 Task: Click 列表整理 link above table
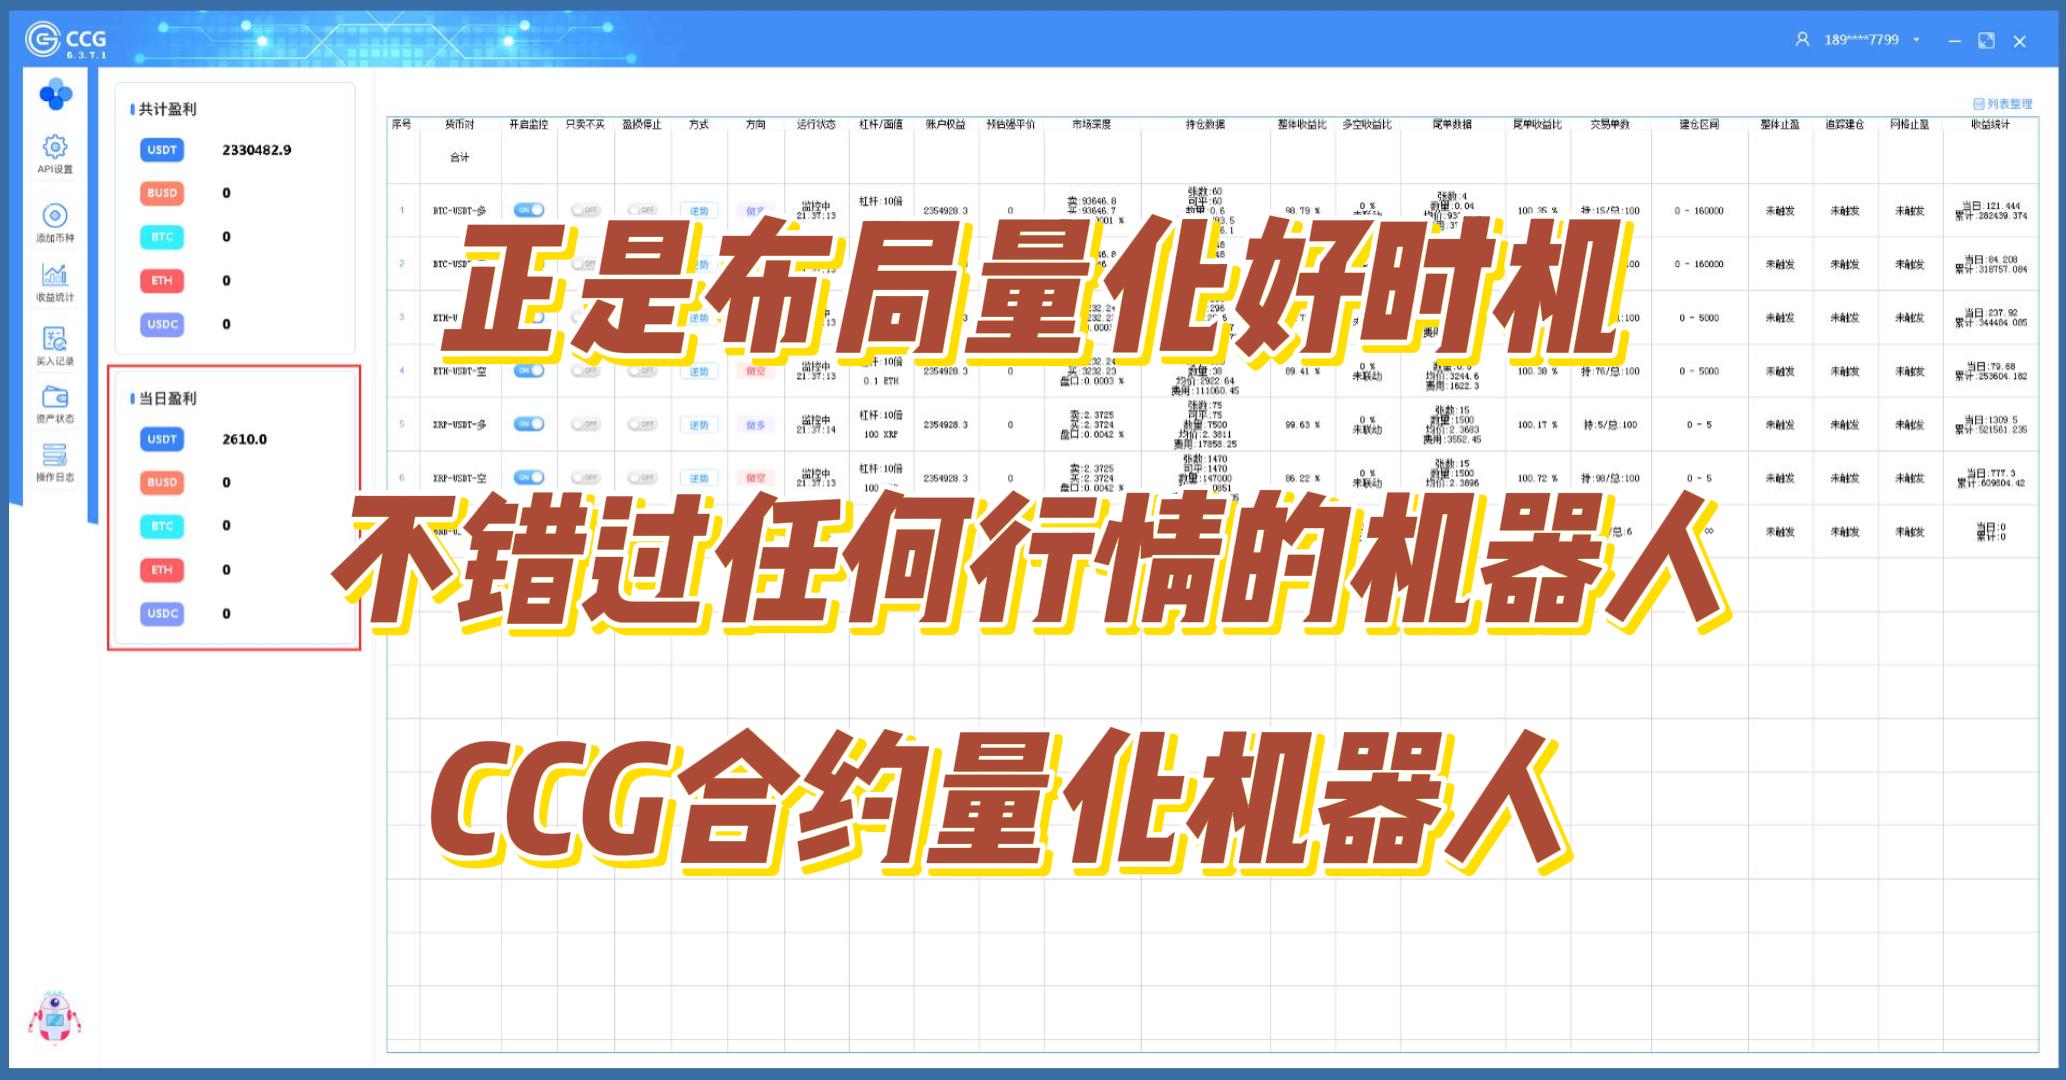2002,104
